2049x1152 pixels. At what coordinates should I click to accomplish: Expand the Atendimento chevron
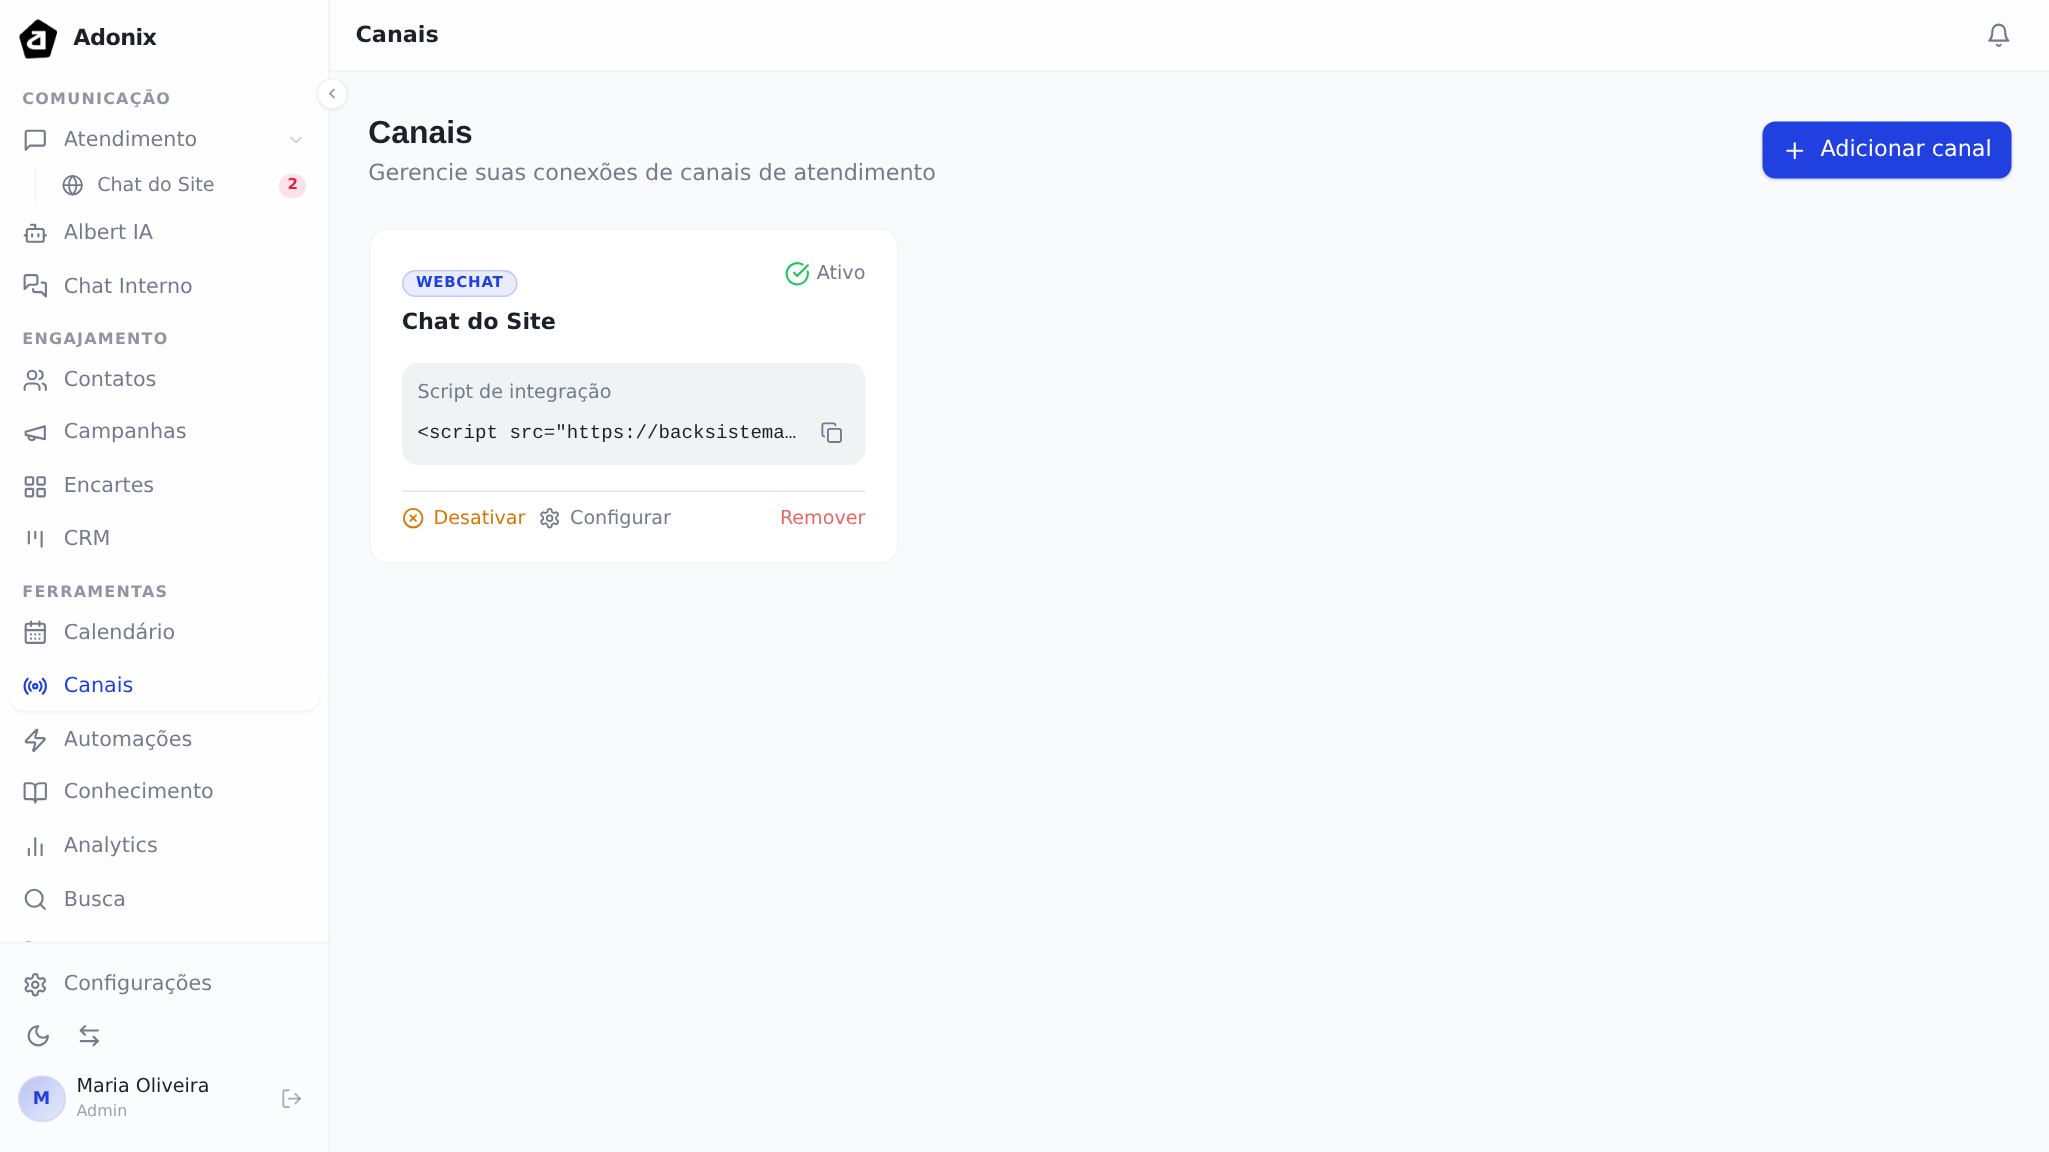tap(296, 140)
